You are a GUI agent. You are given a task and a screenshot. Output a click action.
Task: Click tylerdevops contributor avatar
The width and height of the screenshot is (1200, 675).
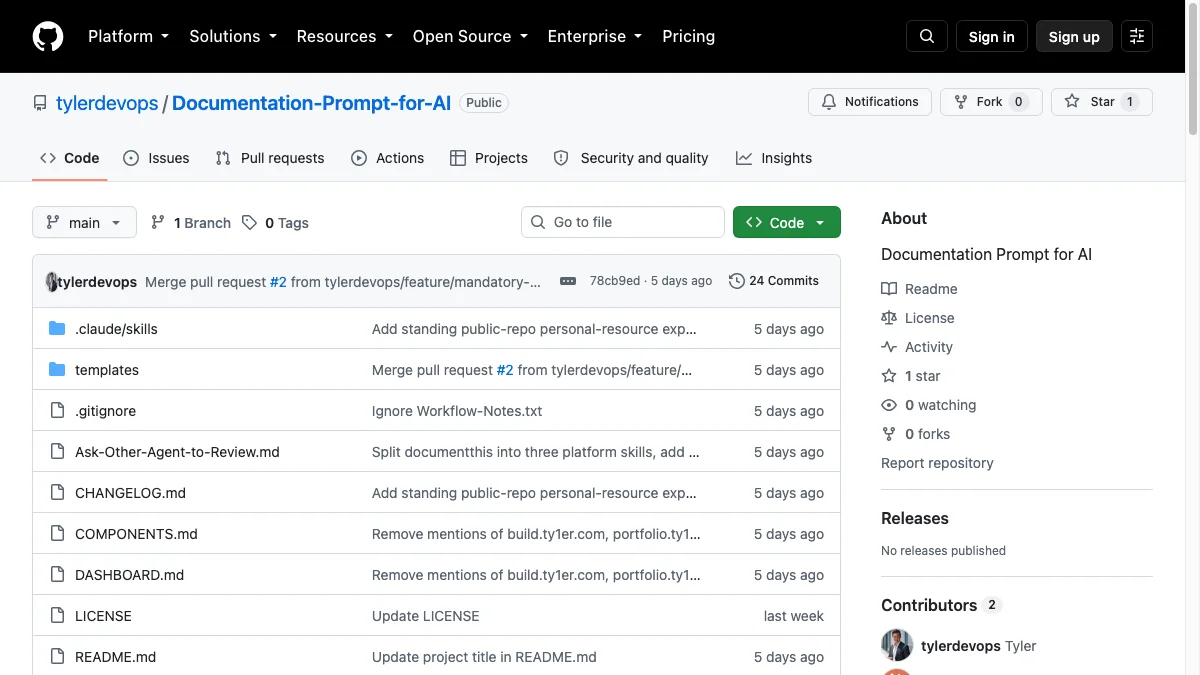[897, 645]
